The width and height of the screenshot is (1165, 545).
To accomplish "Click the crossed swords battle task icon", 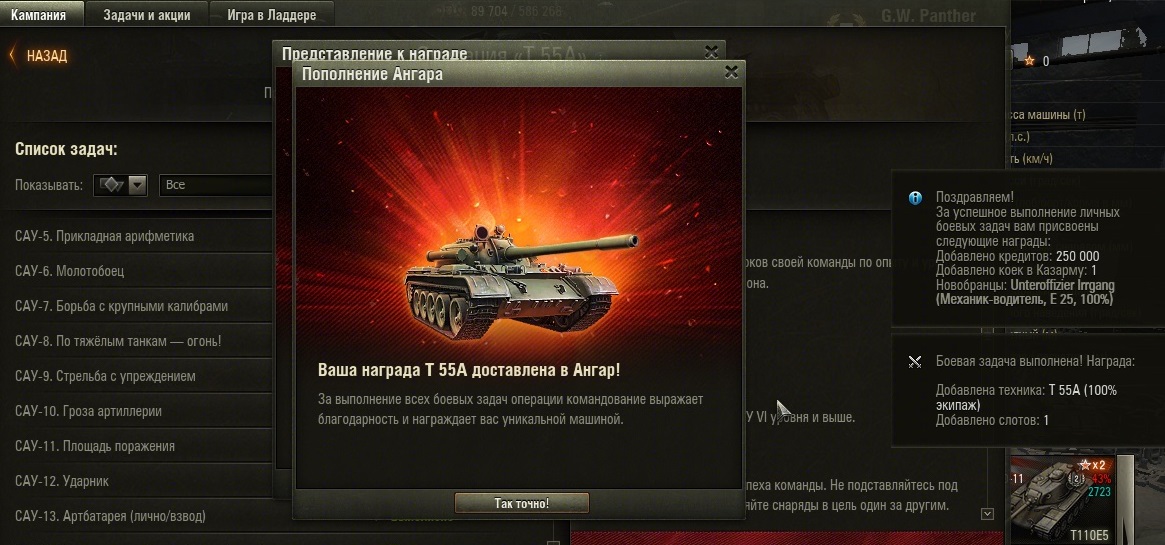I will 915,362.
